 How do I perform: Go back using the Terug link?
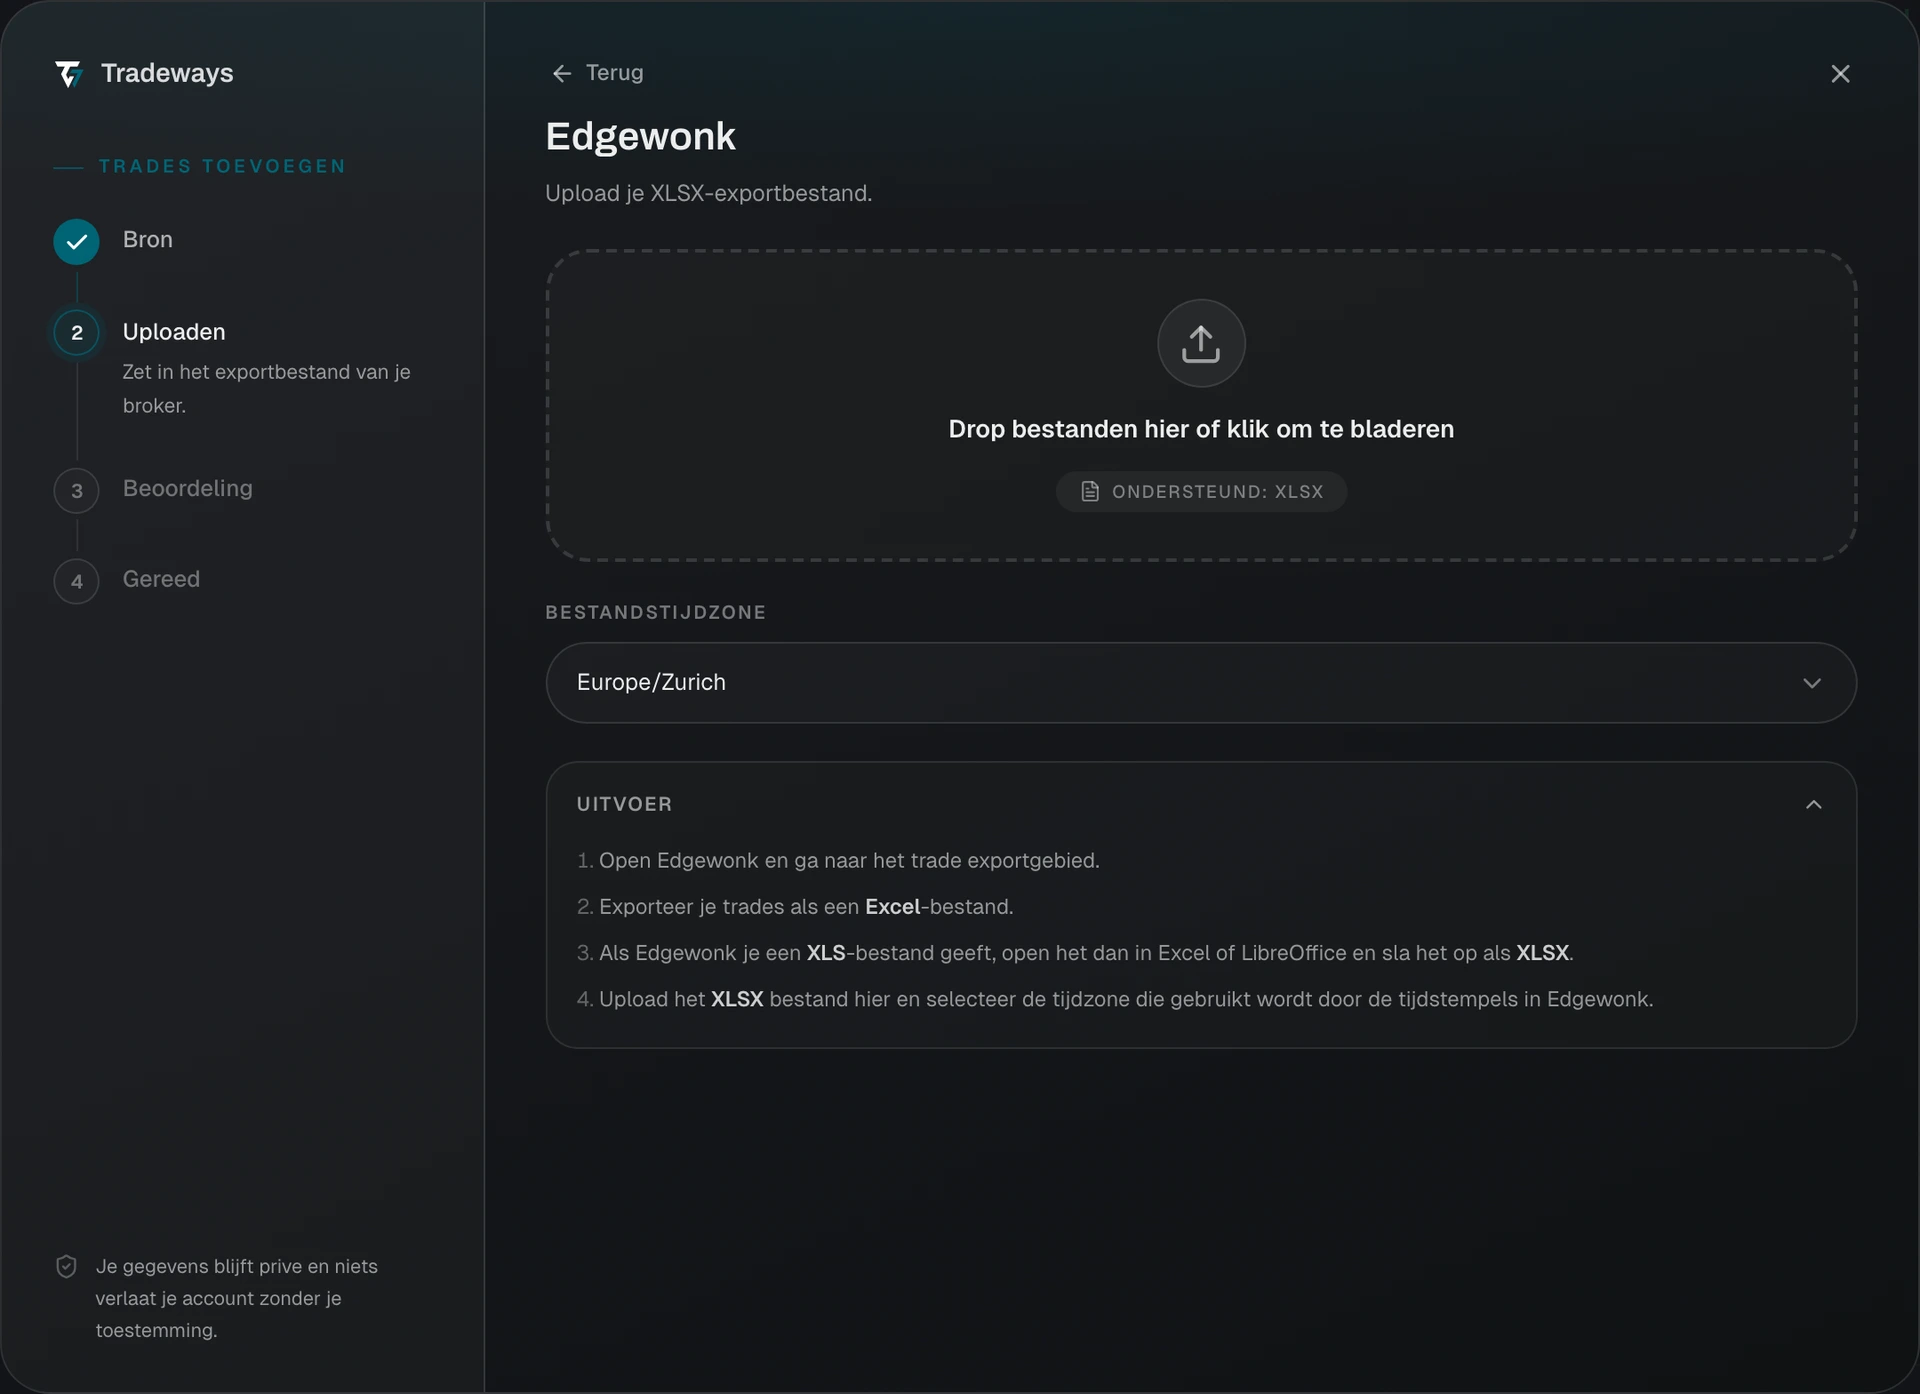click(x=598, y=73)
